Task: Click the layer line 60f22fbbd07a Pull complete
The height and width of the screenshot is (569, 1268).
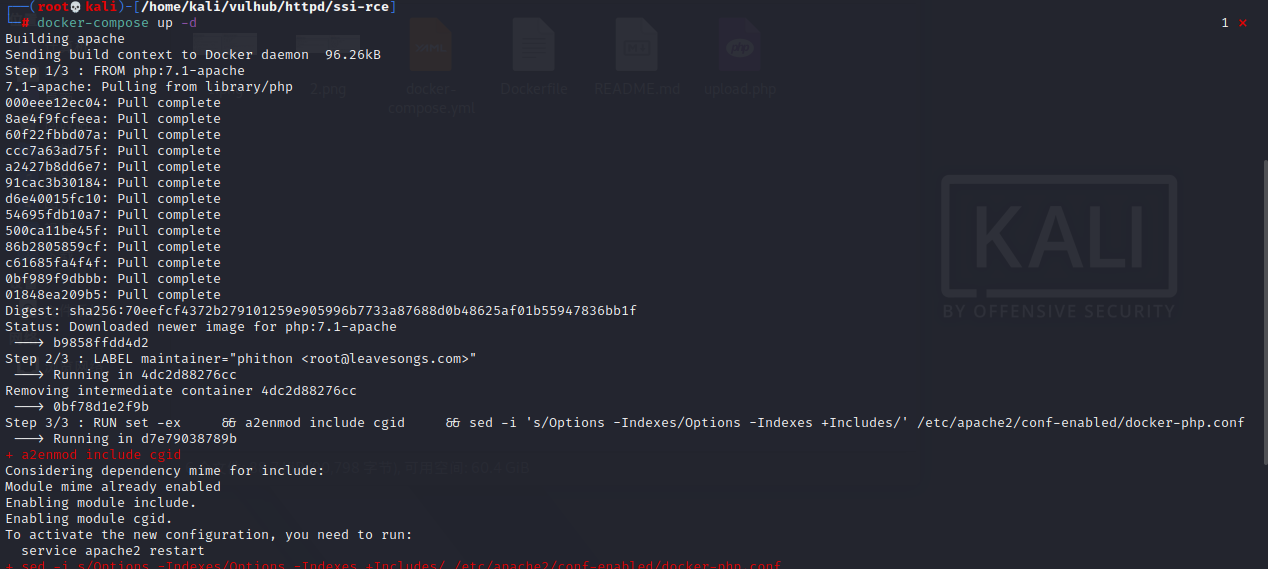Action: [x=113, y=135]
